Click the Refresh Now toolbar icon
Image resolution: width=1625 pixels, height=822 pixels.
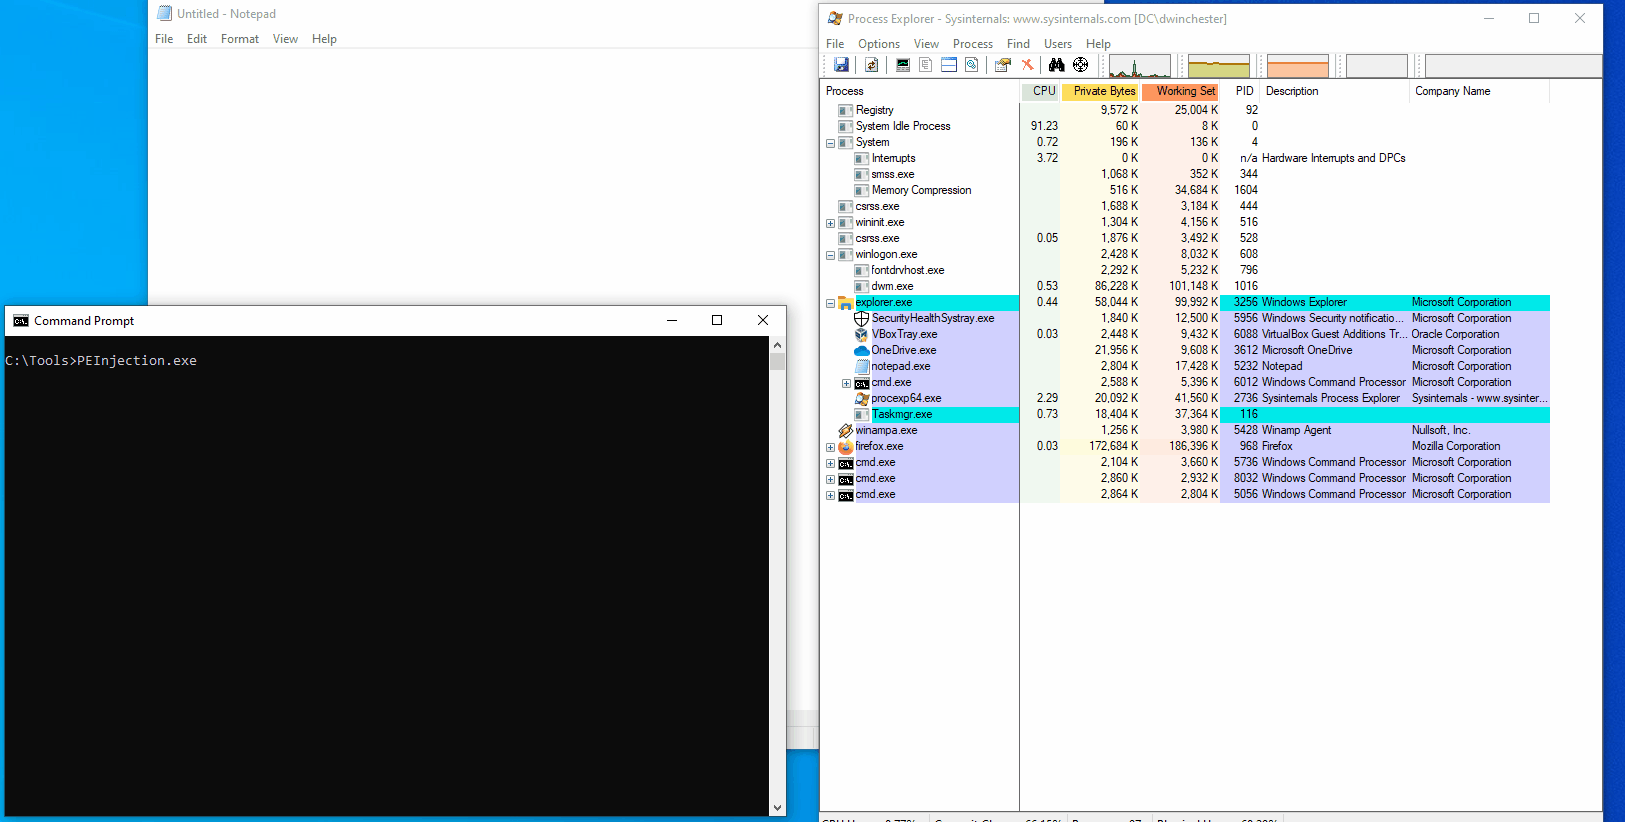[x=872, y=65]
